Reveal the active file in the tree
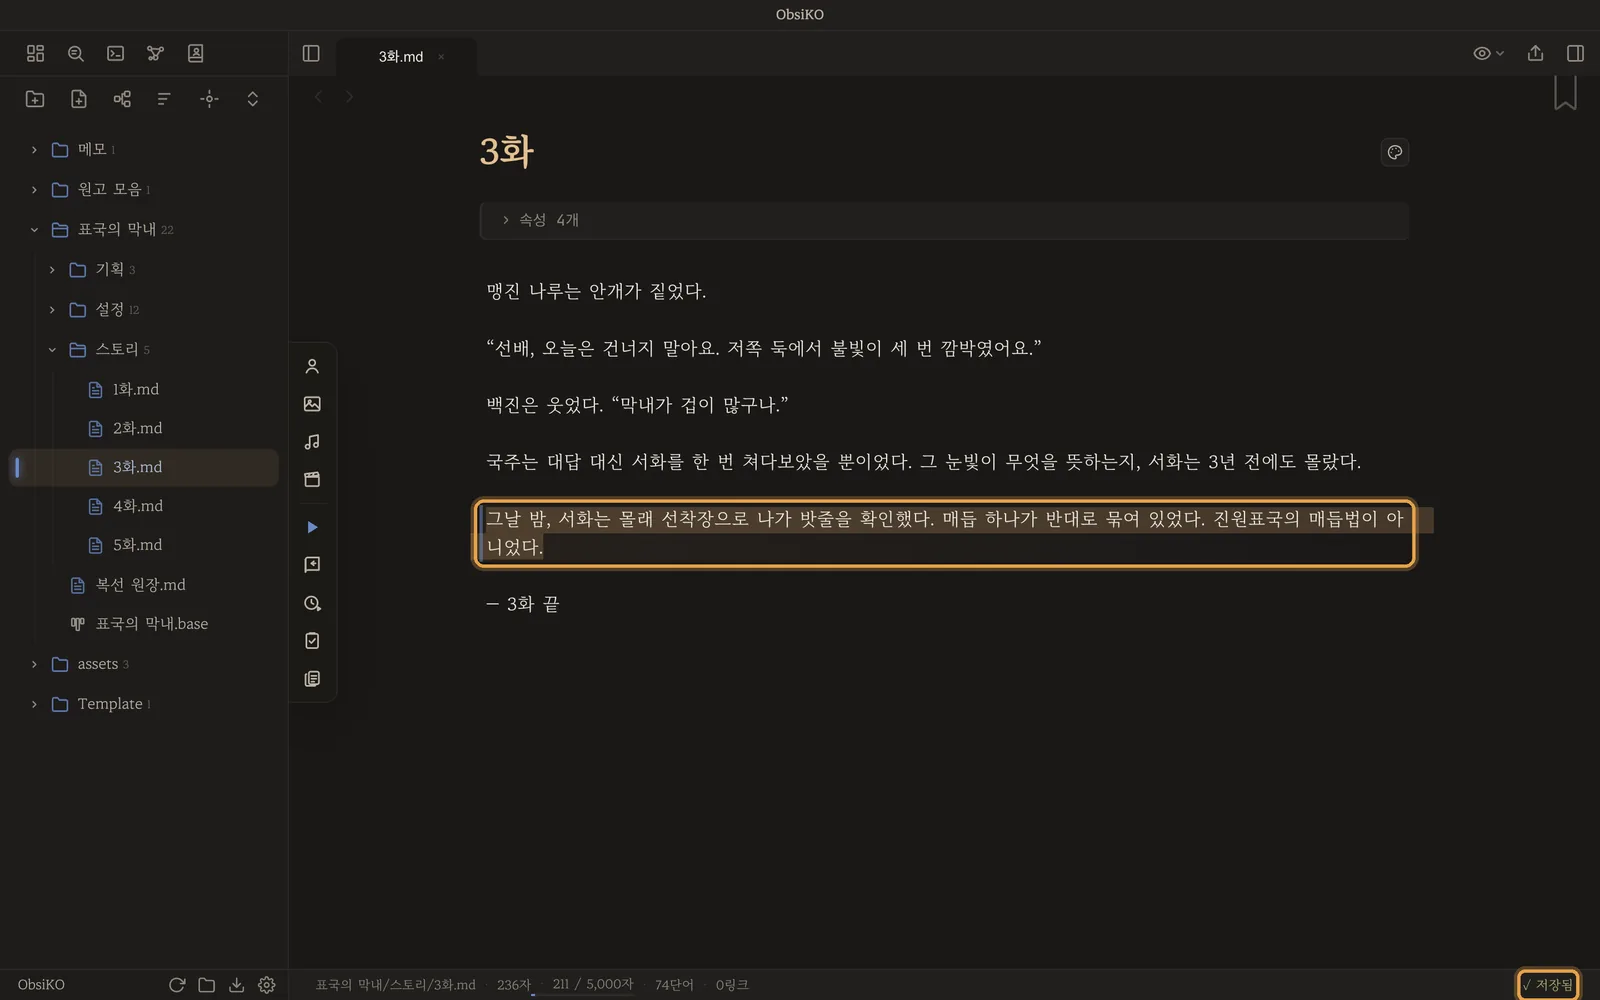 (209, 98)
